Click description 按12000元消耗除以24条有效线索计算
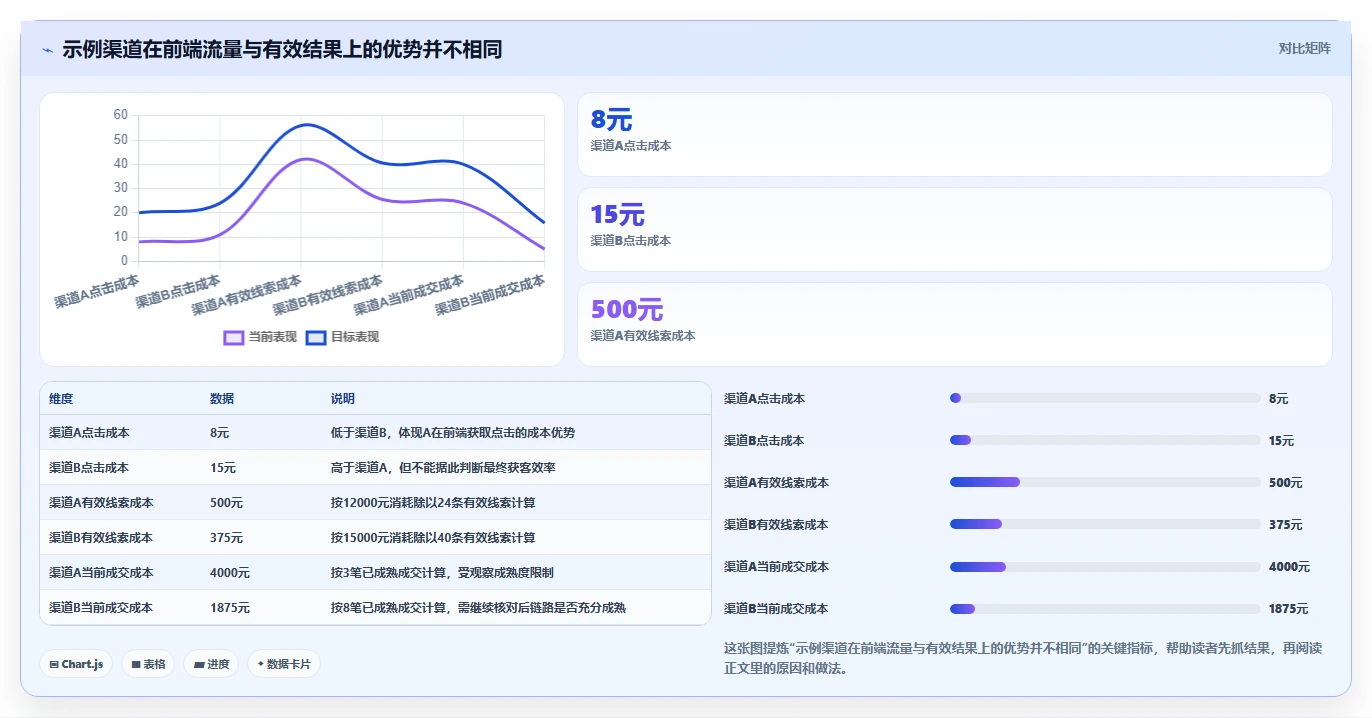This screenshot has width=1372, height=718. (x=433, y=502)
